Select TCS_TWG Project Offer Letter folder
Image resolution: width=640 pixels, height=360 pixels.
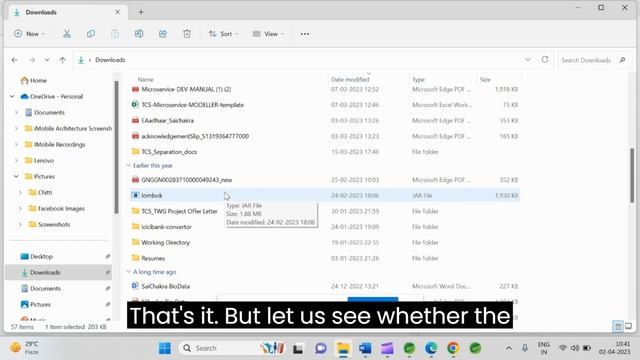coord(179,211)
